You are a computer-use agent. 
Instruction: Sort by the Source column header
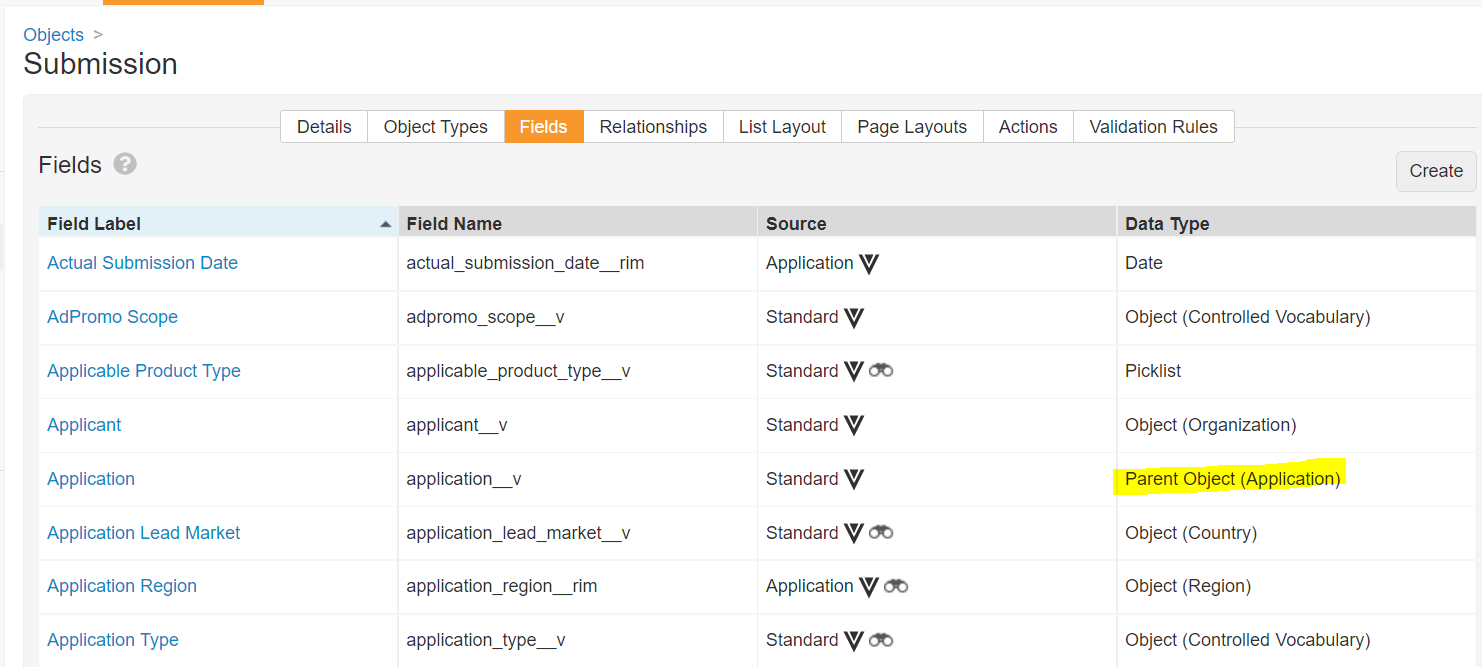click(x=796, y=224)
